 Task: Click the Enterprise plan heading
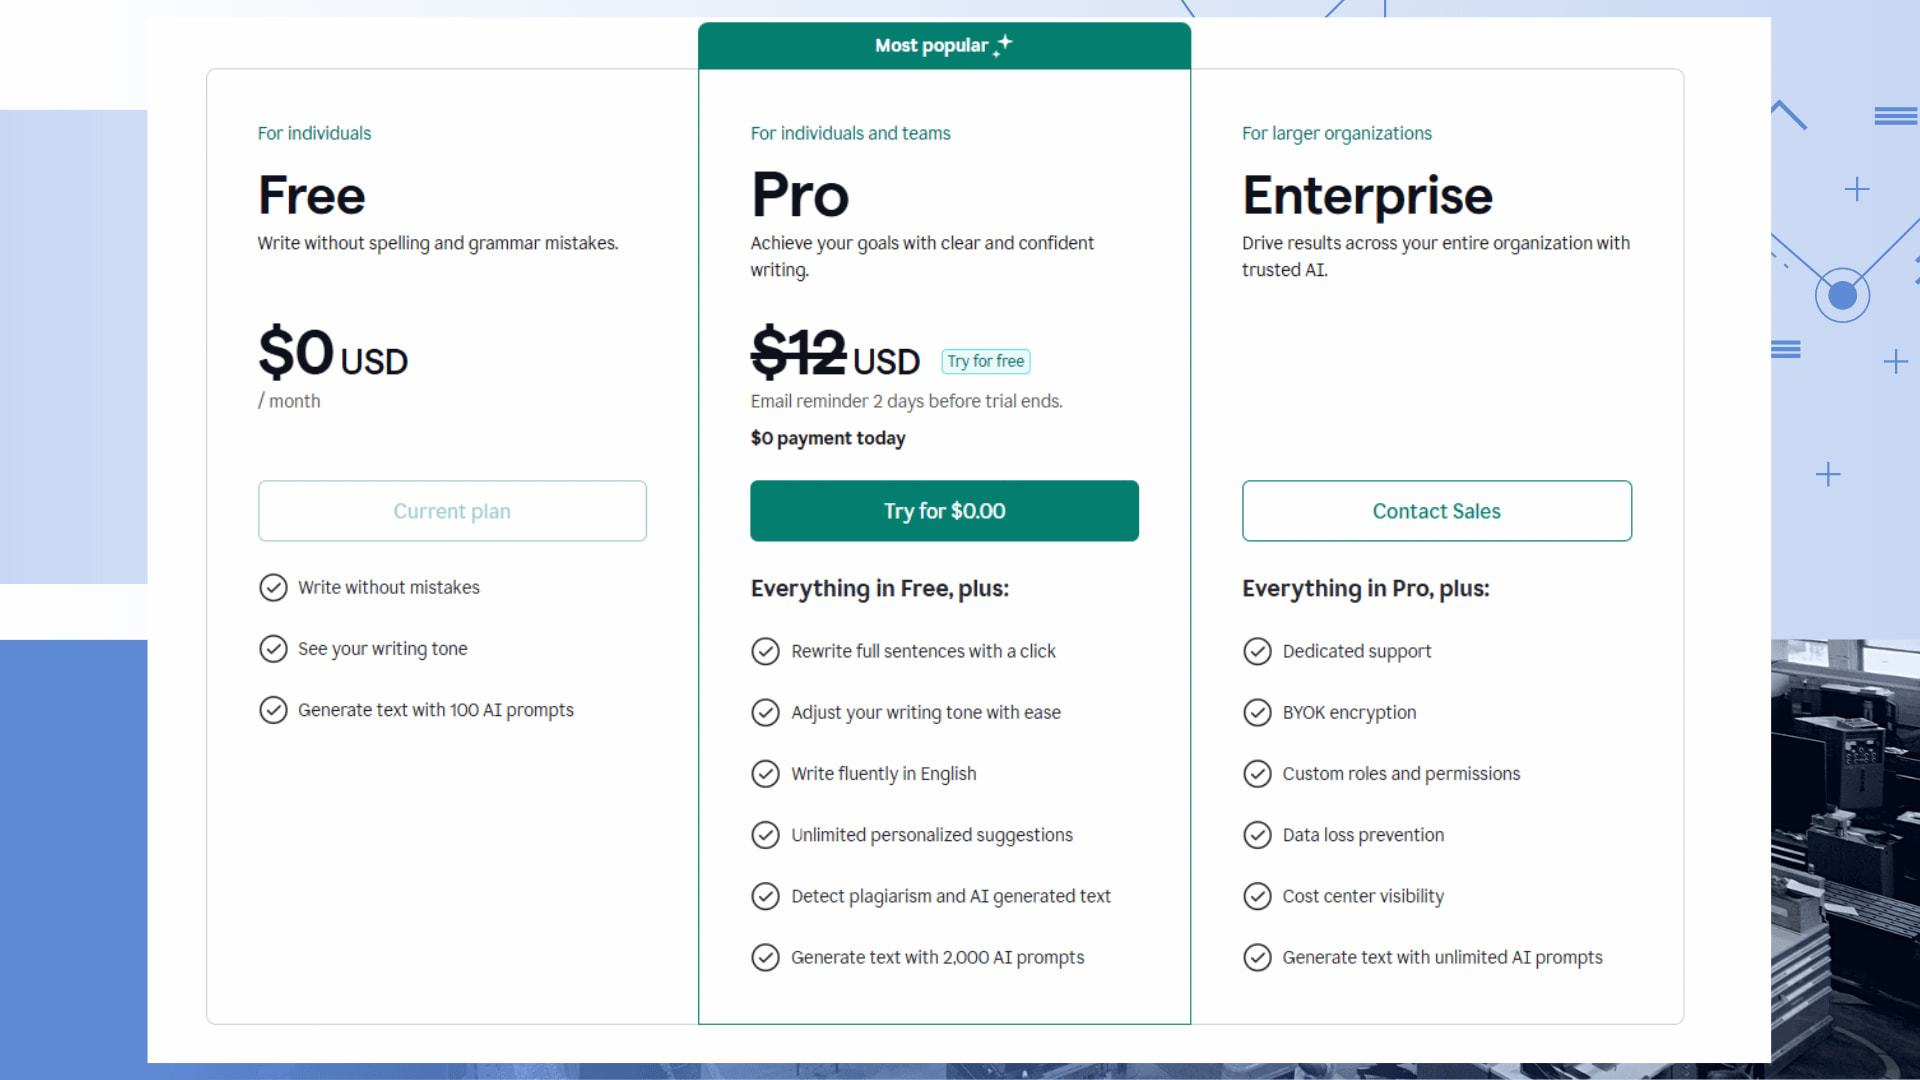click(1367, 196)
